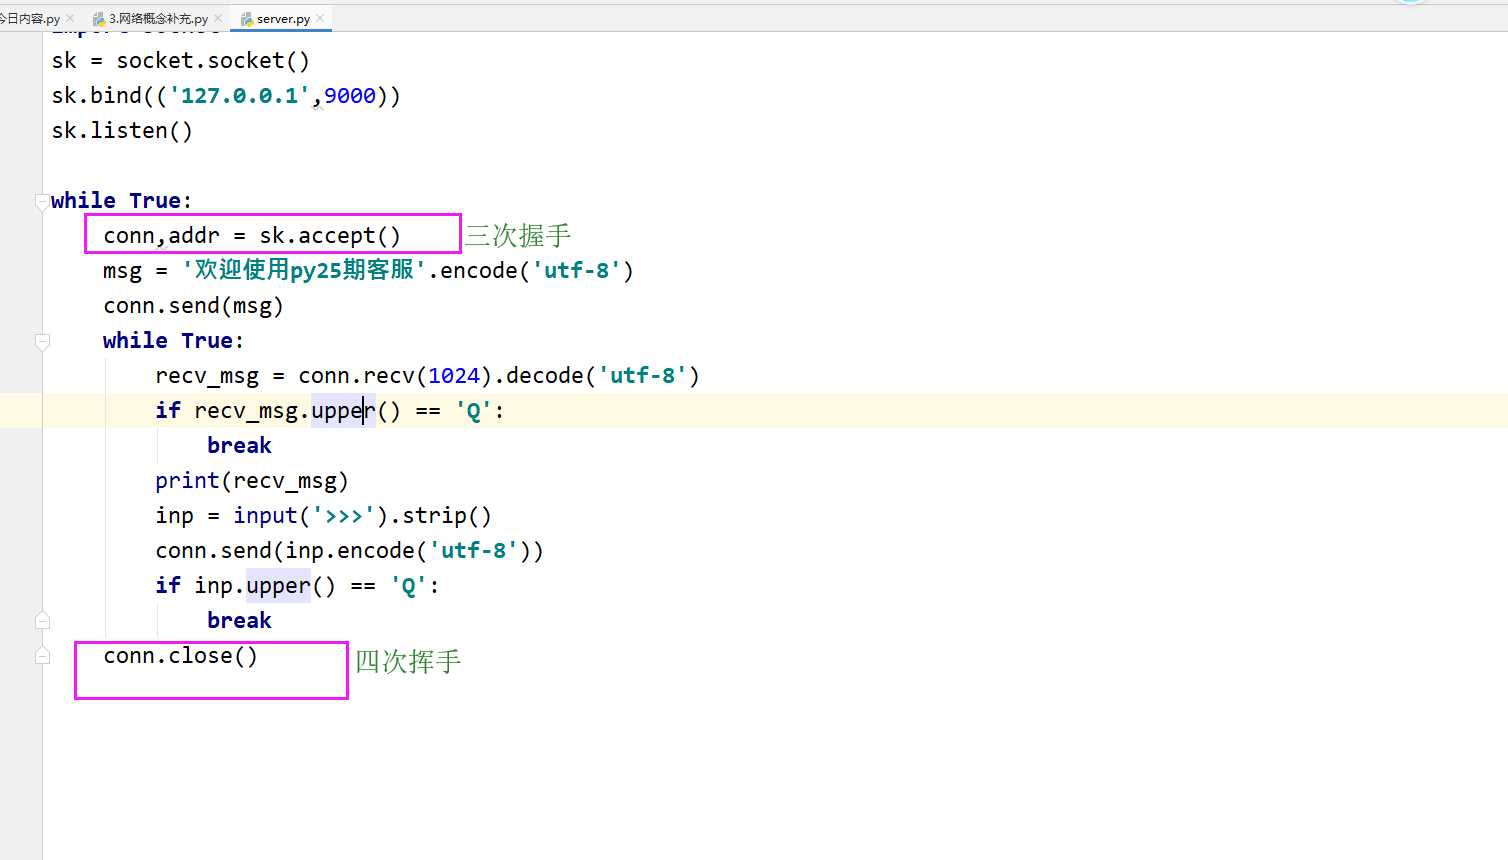This screenshot has height=860, width=1508.
Task: Click the first 'break' keyword under recv_msg check
Action: point(239,446)
